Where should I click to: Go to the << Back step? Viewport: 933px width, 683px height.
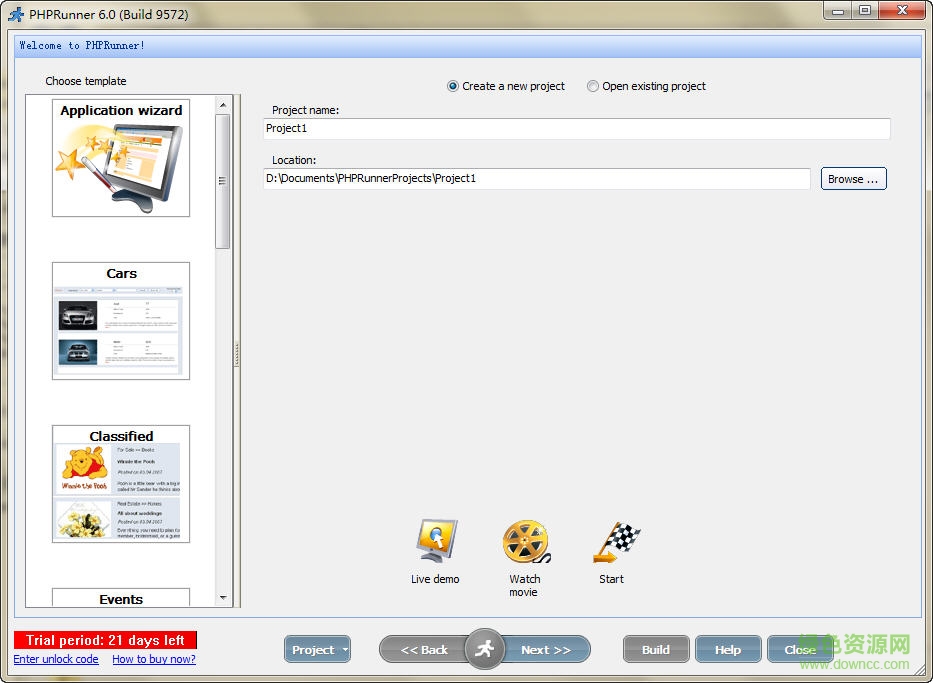[x=424, y=649]
